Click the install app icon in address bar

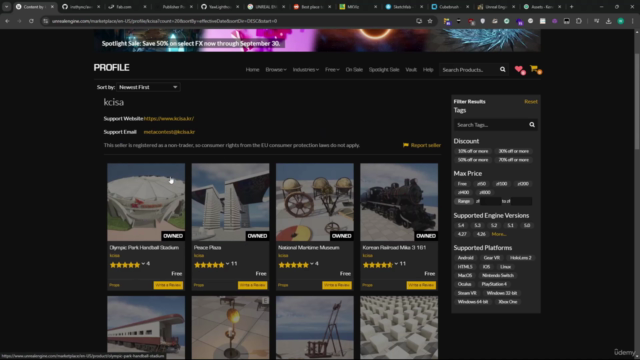coord(419,21)
